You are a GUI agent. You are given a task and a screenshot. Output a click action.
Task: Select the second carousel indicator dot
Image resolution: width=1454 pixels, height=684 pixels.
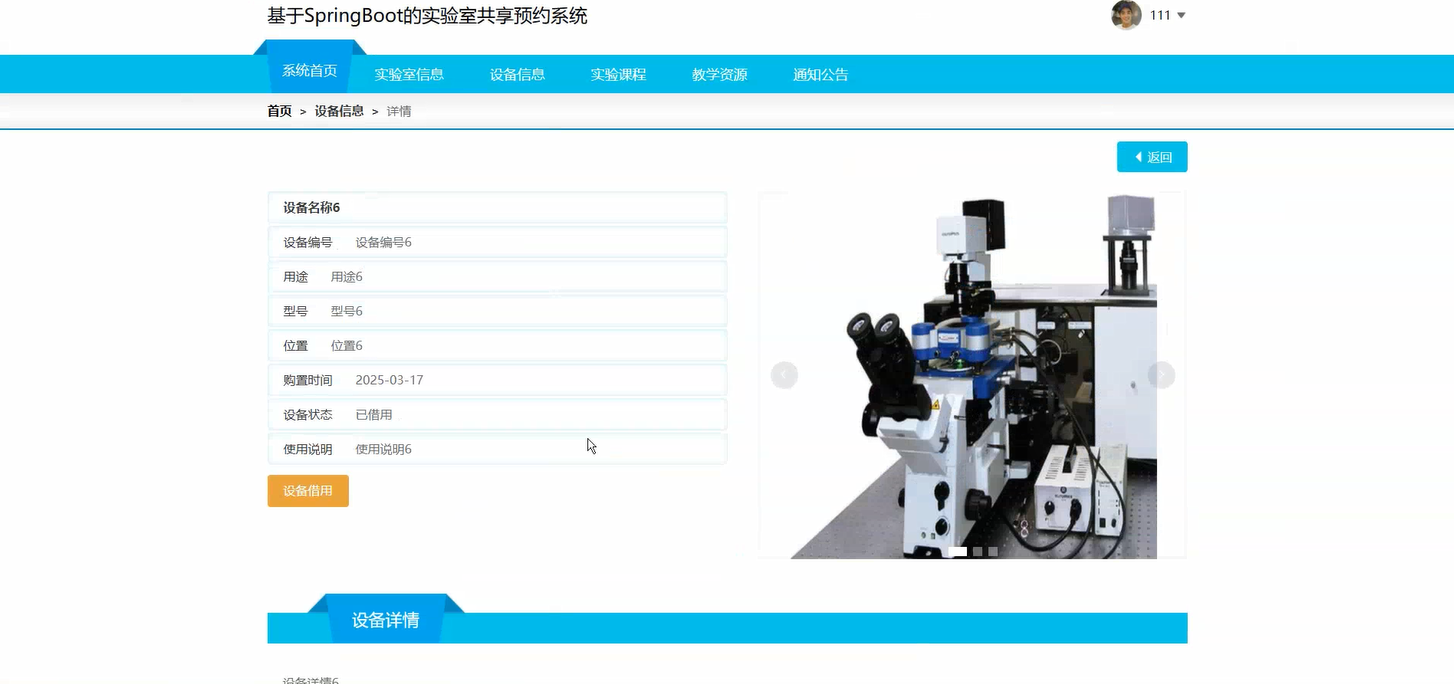(978, 551)
